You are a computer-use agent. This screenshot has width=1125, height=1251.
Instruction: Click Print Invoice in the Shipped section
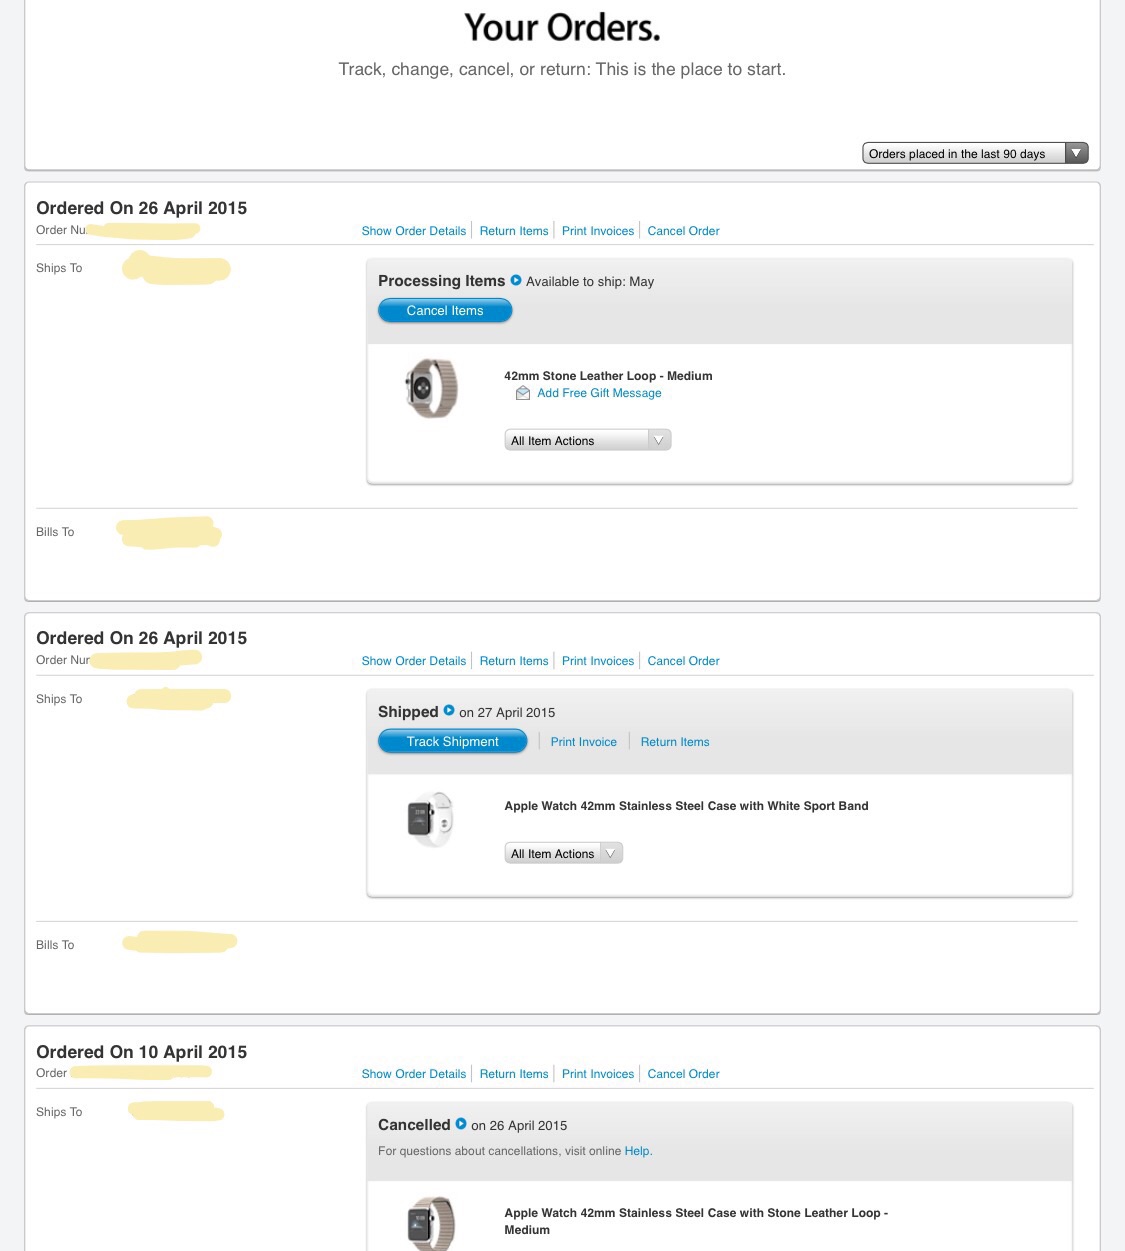pyautogui.click(x=584, y=742)
